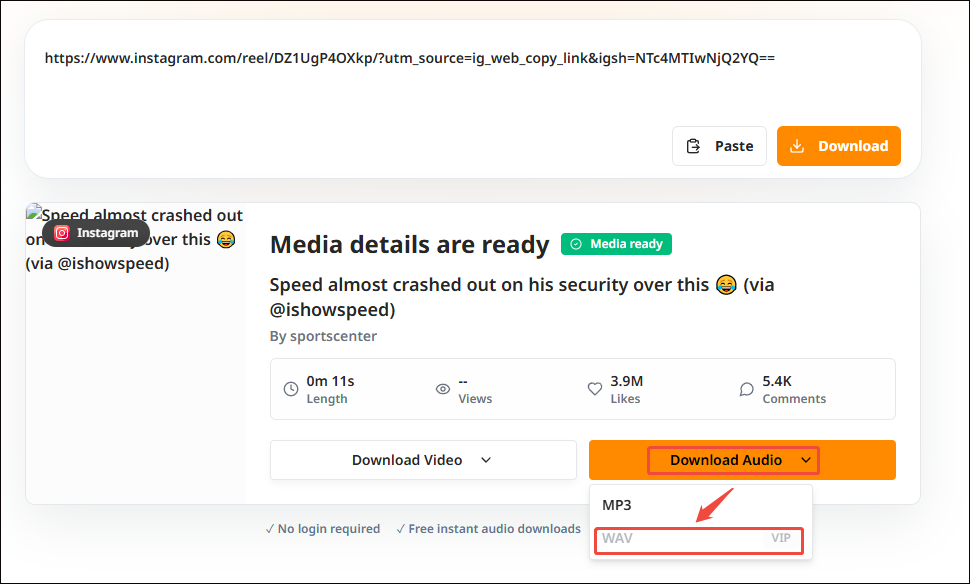Click the Media ready status badge
The image size is (970, 584).
tap(616, 244)
